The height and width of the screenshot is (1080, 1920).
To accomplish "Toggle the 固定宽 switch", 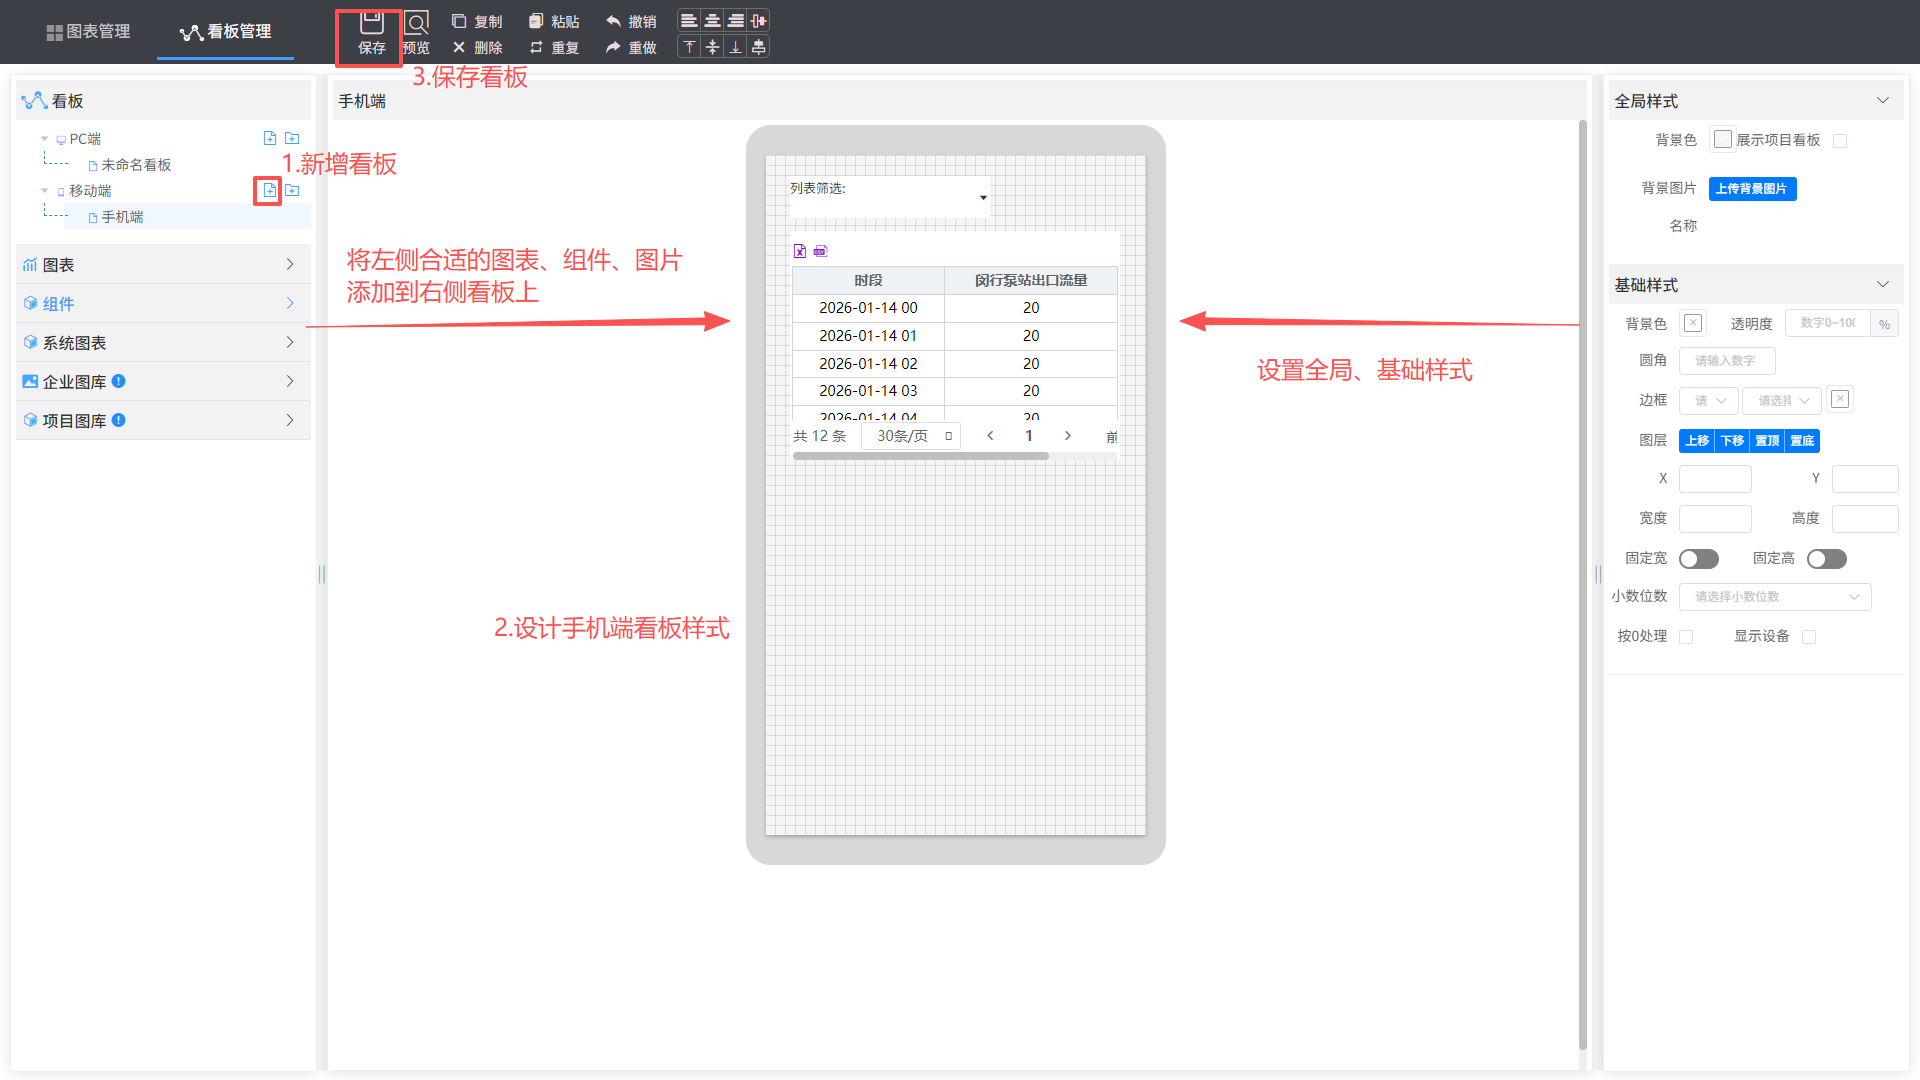I will pos(1698,559).
